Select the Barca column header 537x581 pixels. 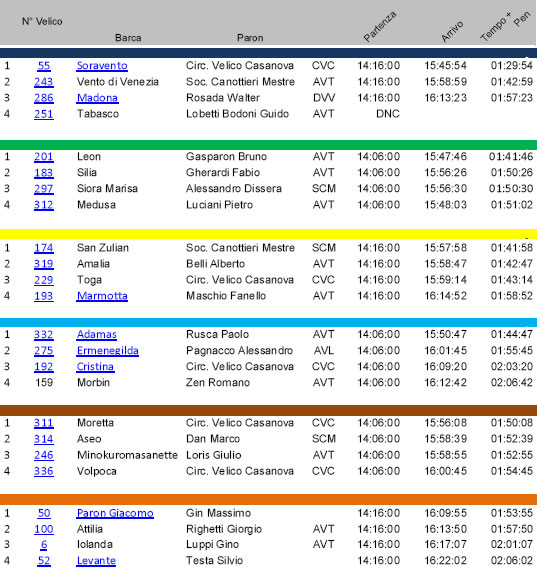[128, 38]
